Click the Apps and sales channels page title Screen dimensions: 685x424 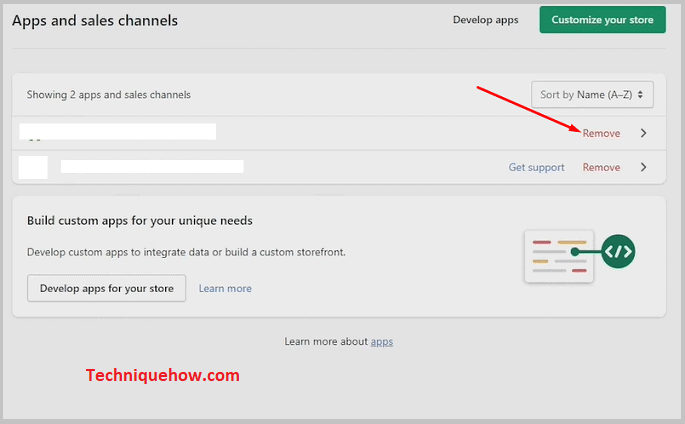(x=95, y=21)
